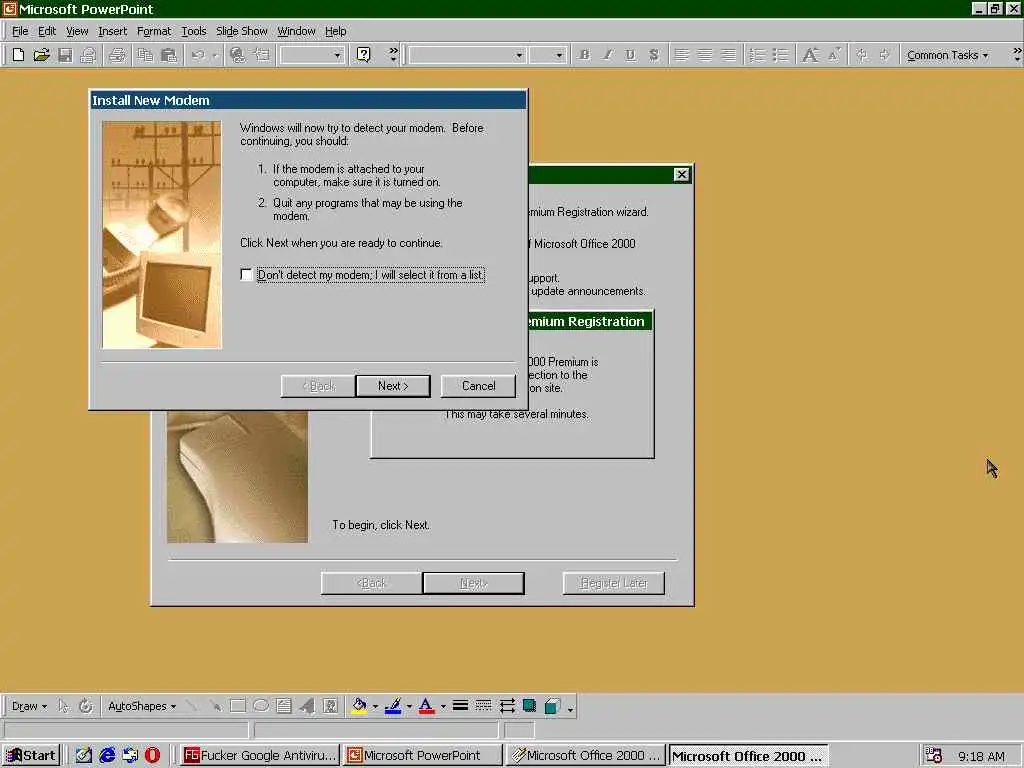
Task: Click the Print icon in the toolbar
Action: (x=117, y=55)
